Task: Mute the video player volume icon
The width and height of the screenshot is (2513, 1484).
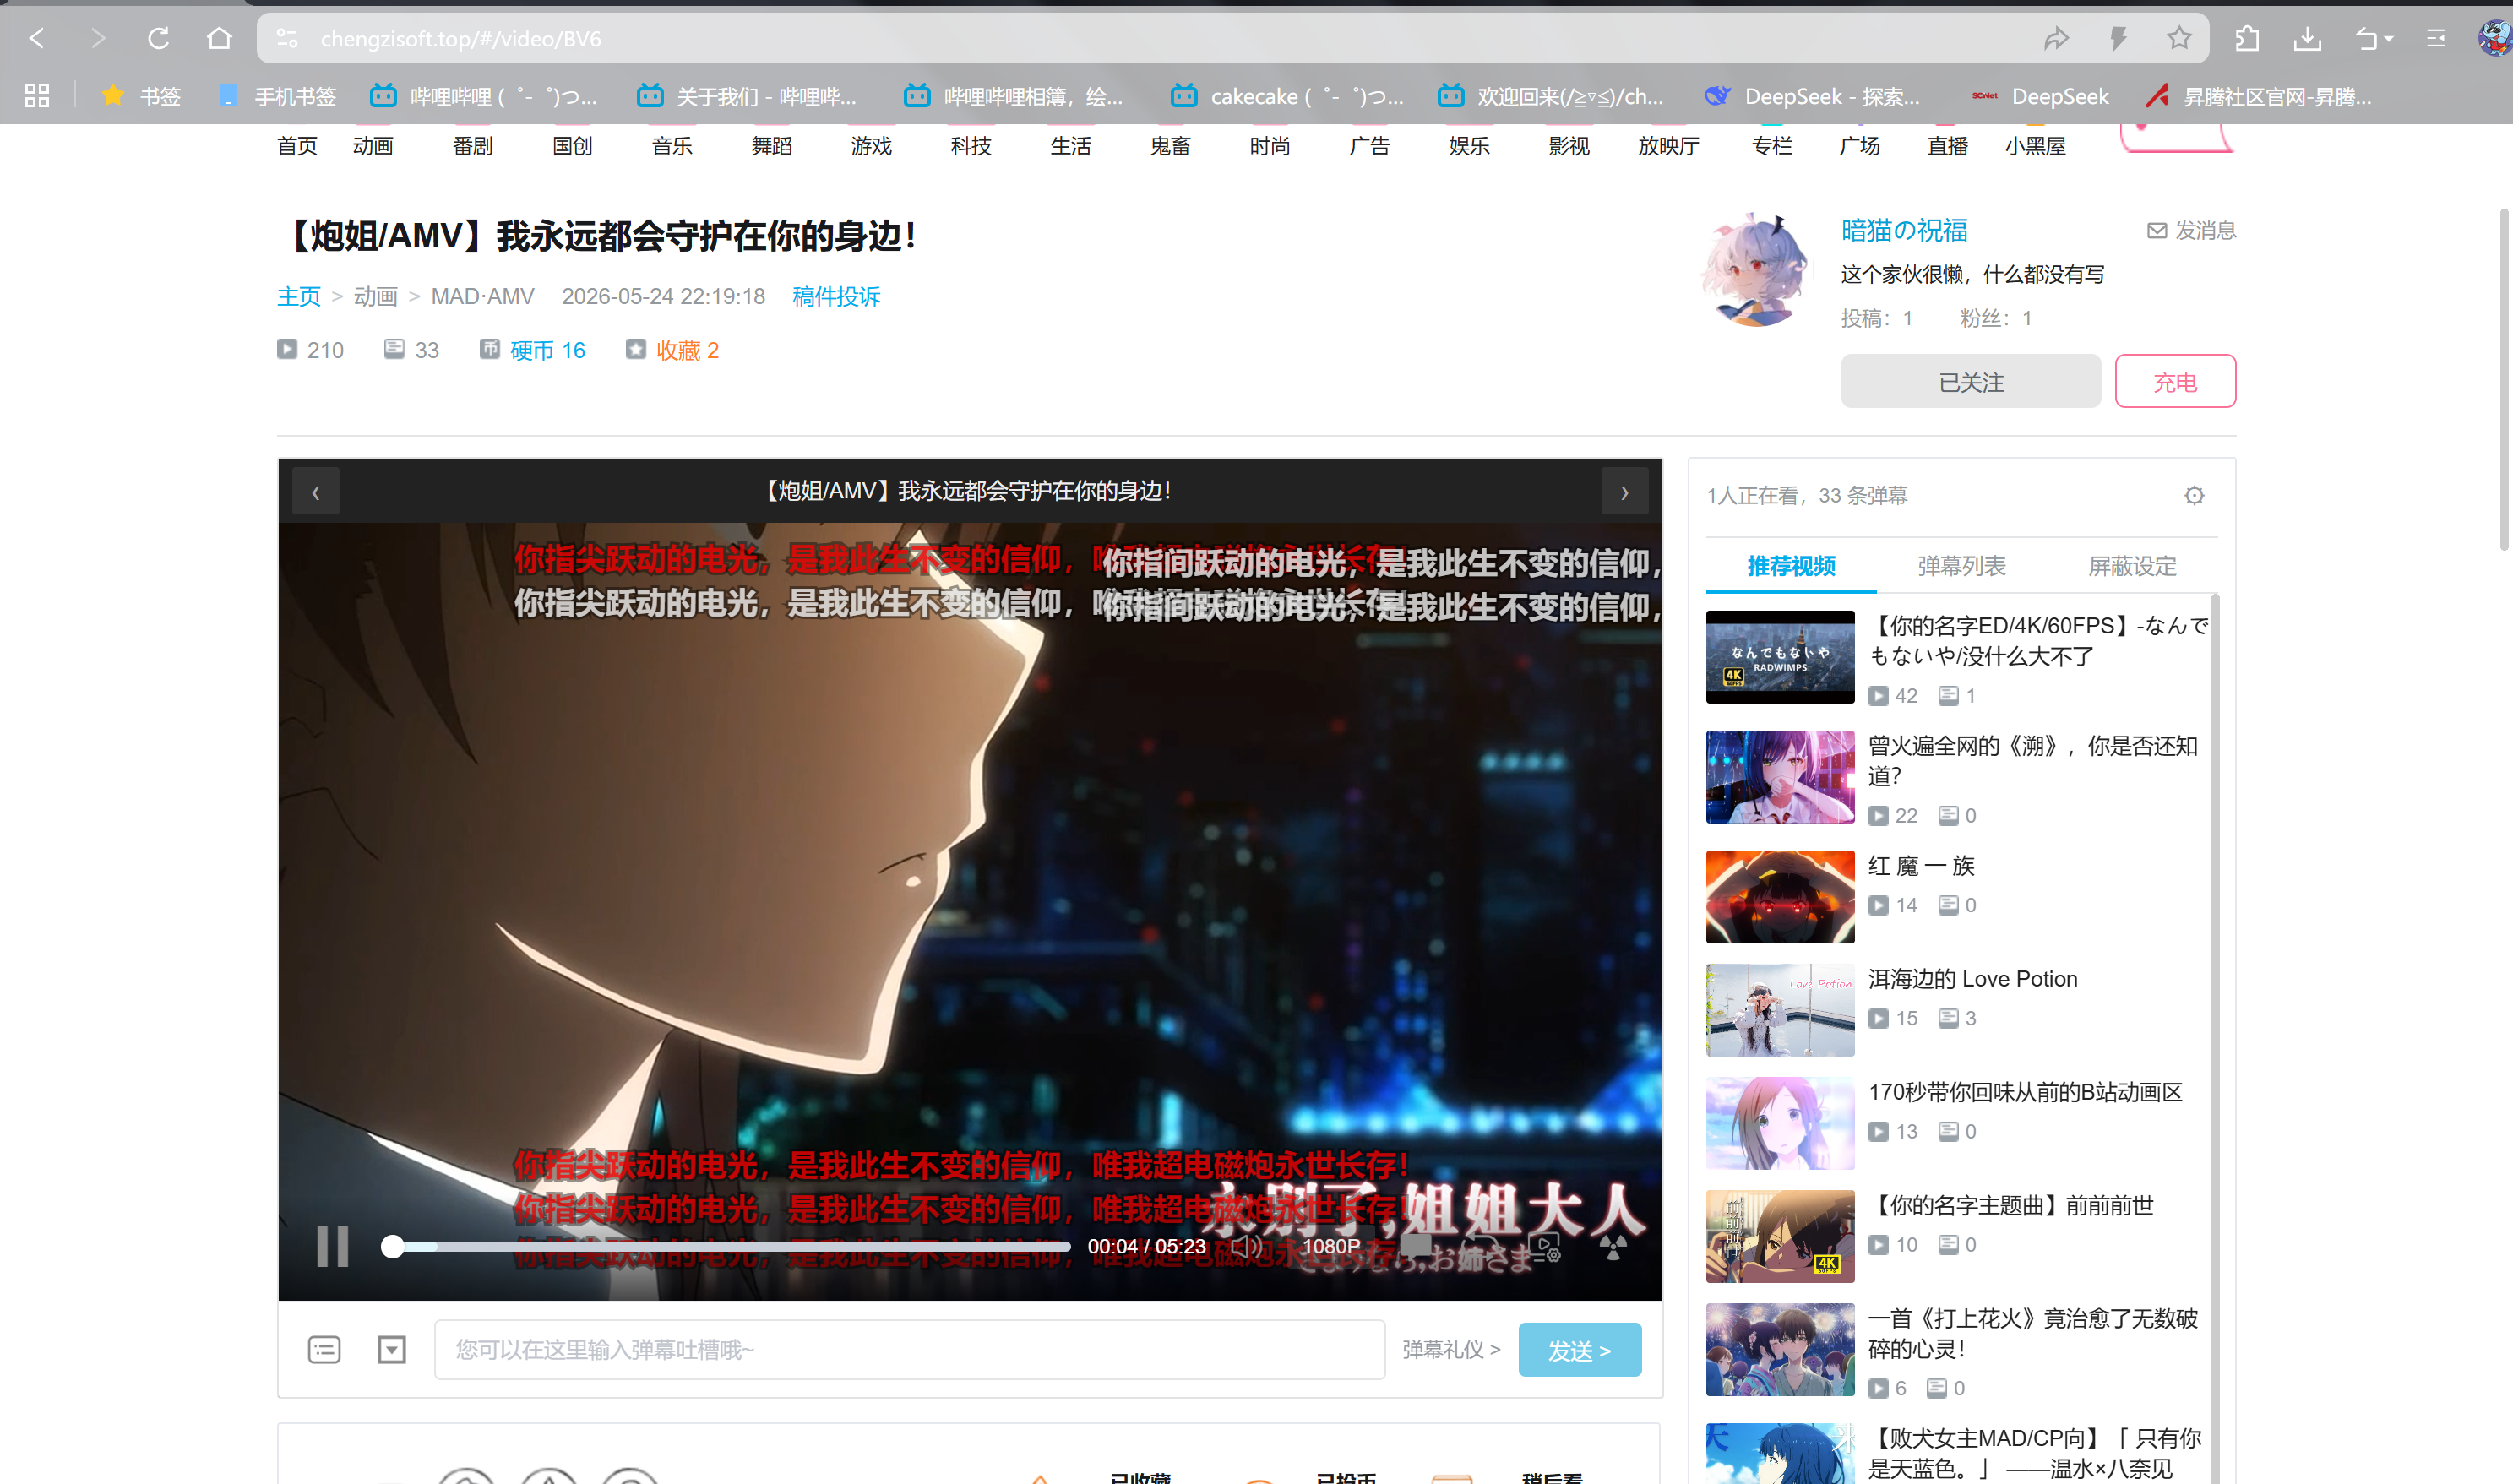Action: coord(1247,1246)
